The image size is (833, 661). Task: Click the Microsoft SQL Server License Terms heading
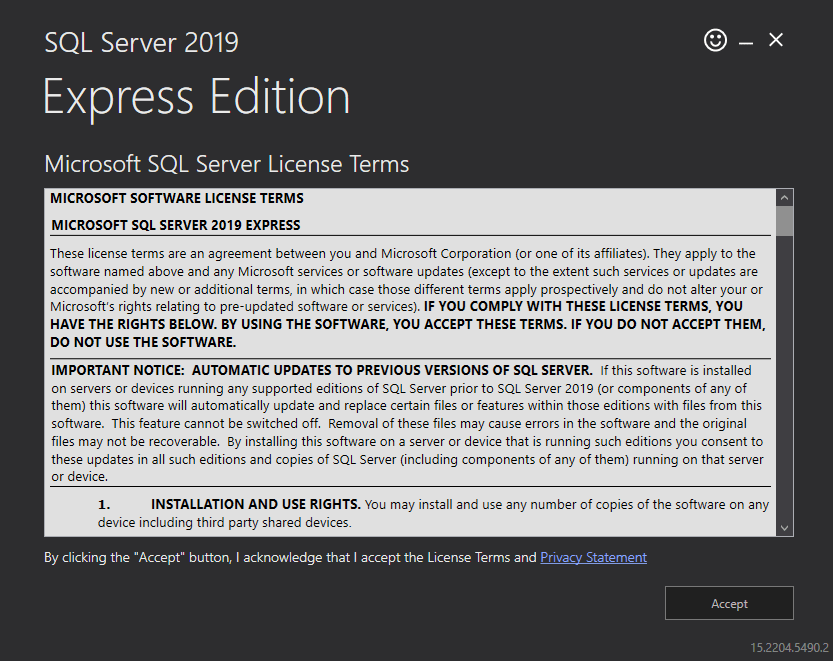[x=226, y=163]
